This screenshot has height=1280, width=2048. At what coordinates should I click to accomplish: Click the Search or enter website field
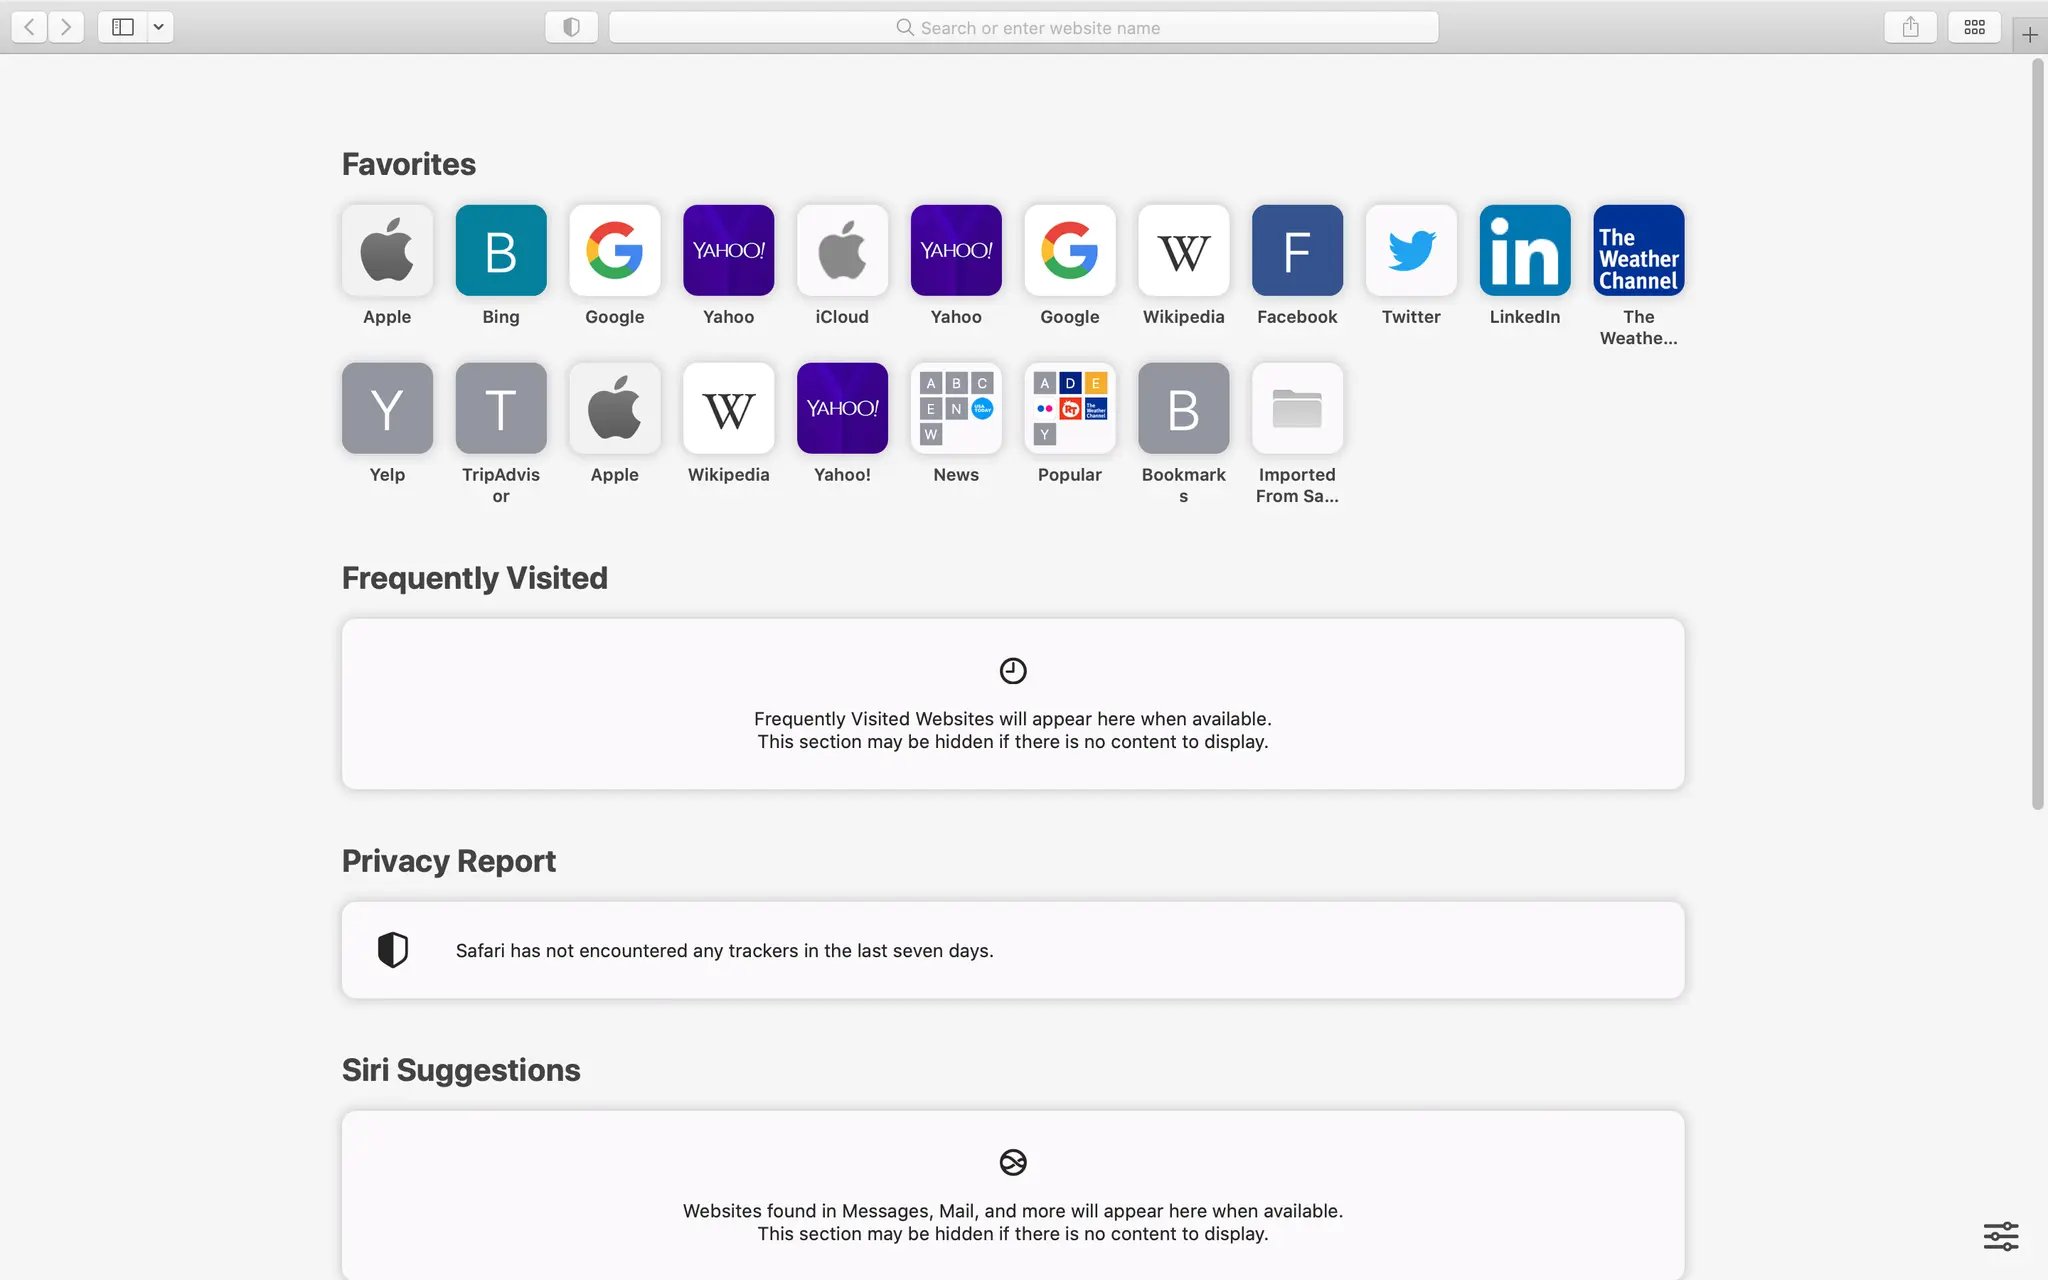1023,27
